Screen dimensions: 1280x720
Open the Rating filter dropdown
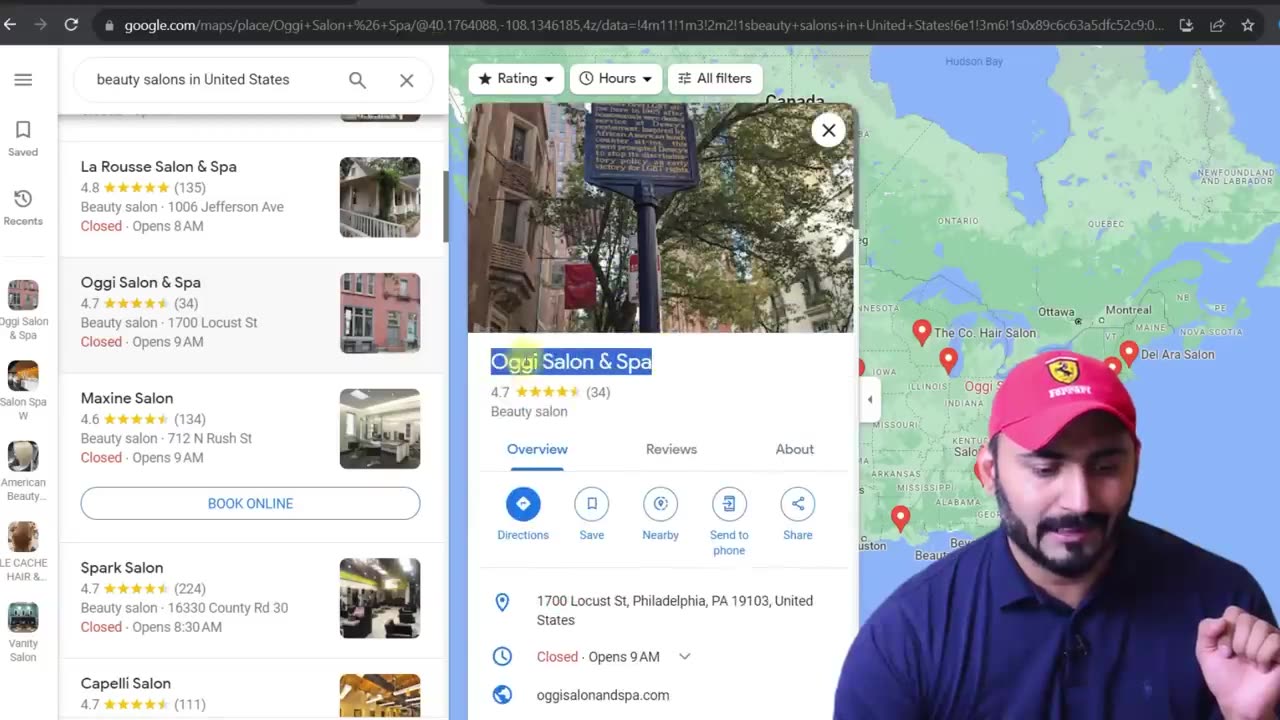point(516,78)
